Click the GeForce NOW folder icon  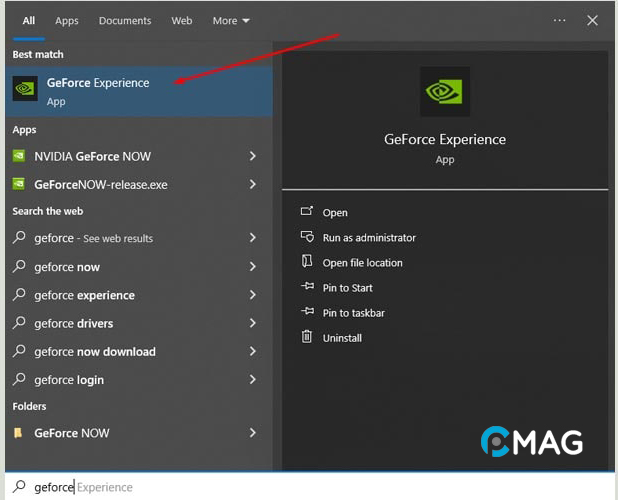pyautogui.click(x=19, y=433)
